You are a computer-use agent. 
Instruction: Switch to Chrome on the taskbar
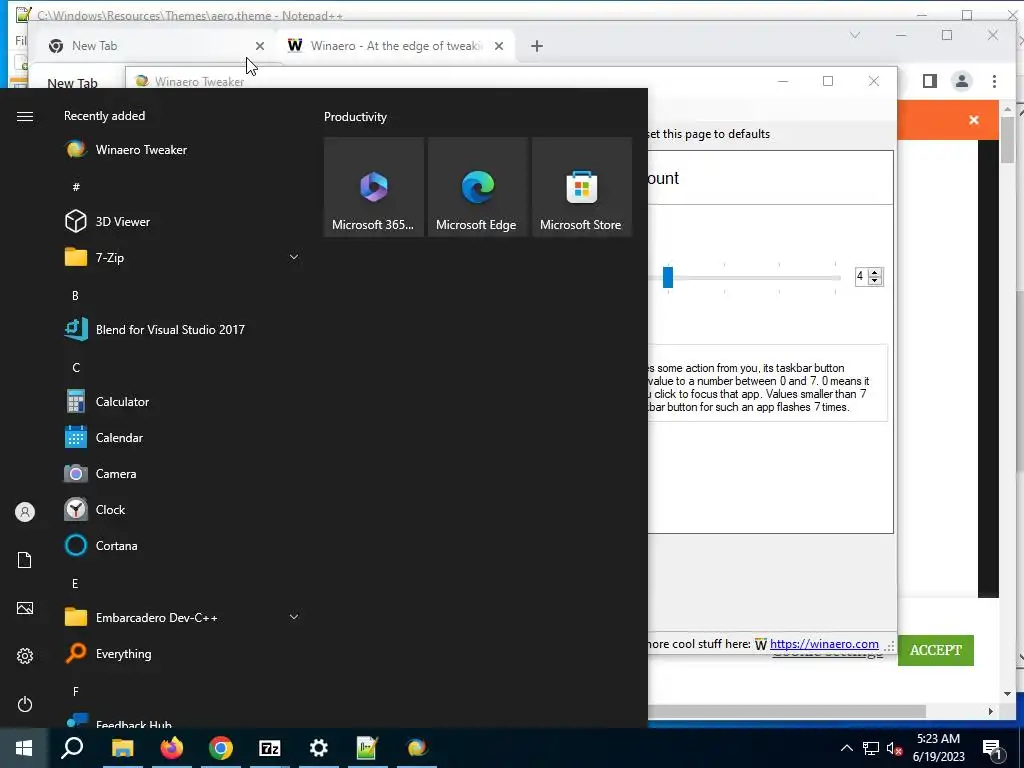pos(221,748)
